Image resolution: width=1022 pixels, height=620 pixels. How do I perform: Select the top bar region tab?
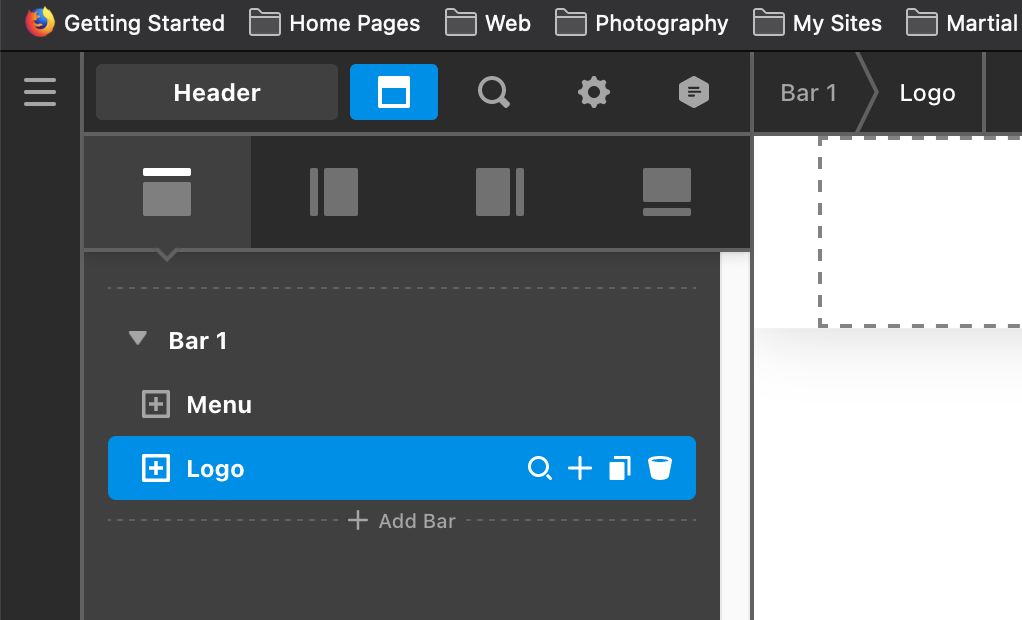coord(167,192)
